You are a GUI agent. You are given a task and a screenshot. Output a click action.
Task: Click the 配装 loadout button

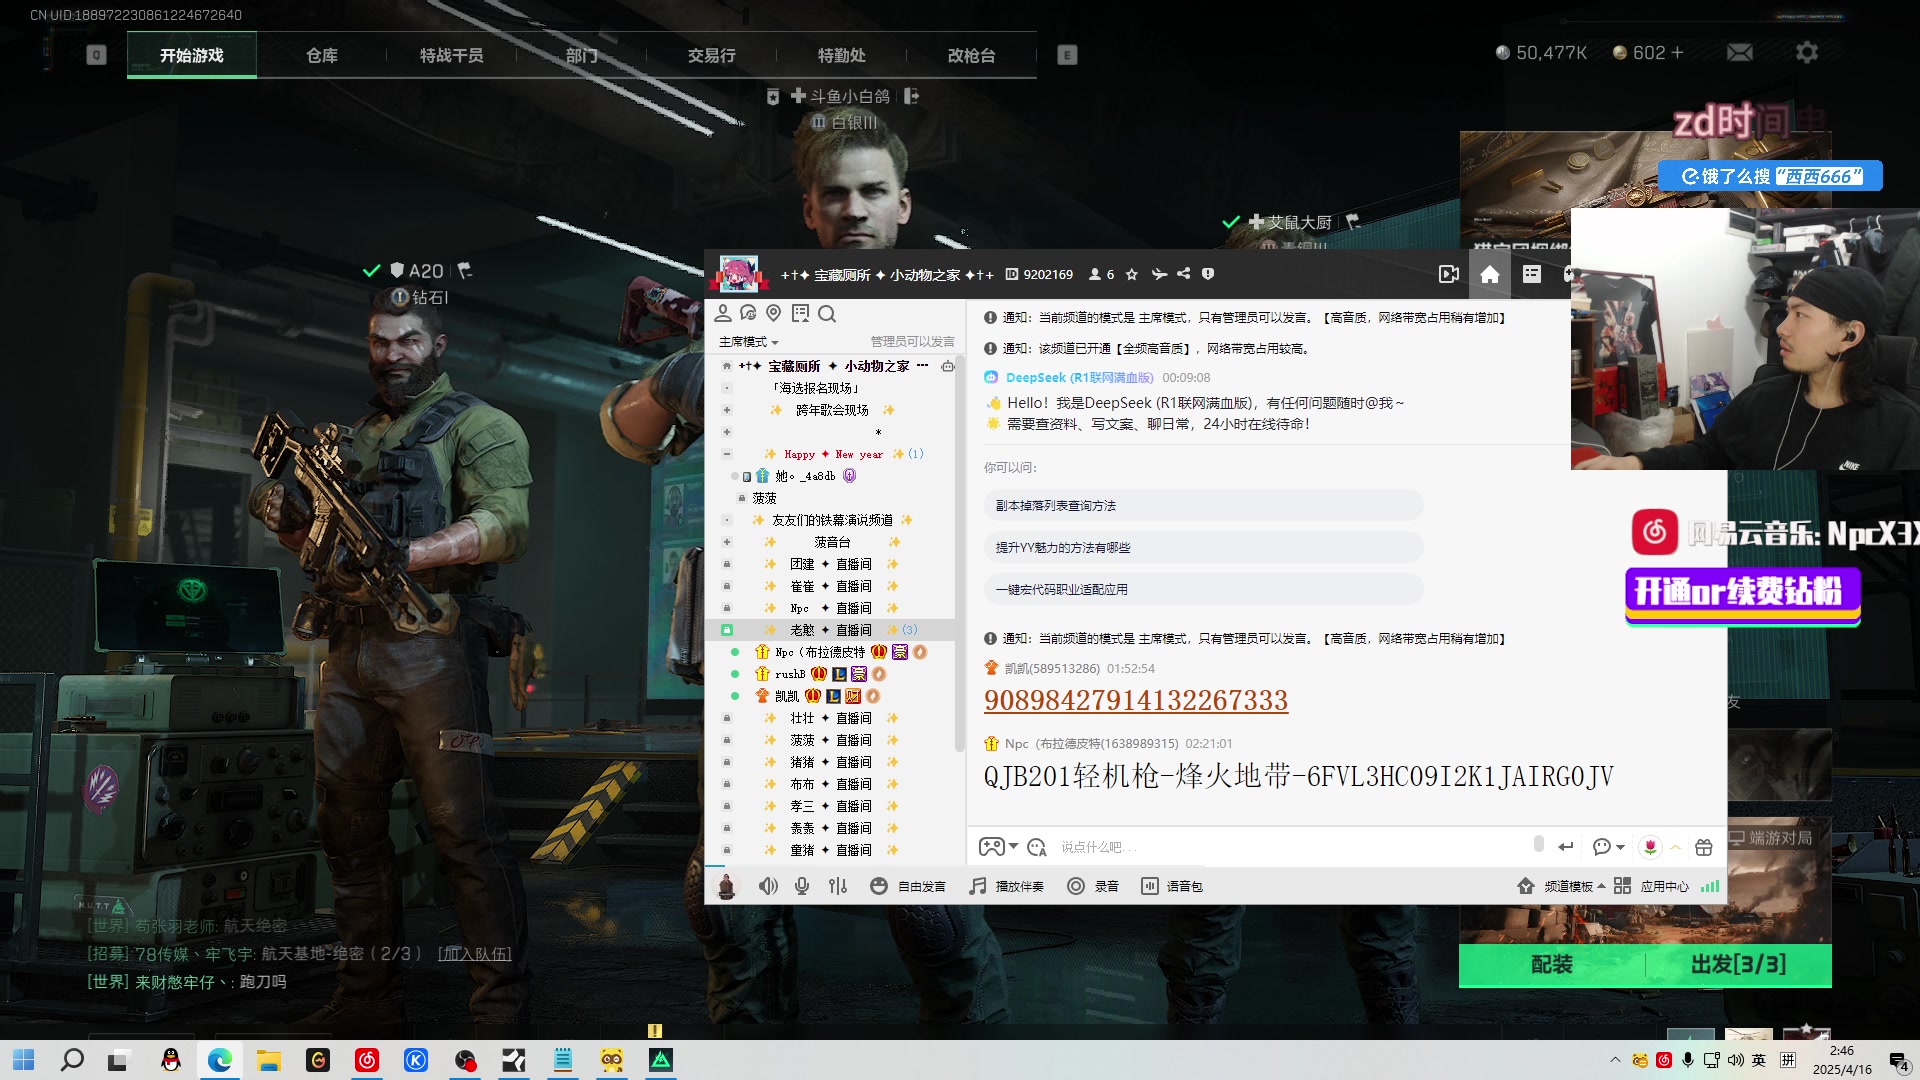(x=1551, y=964)
